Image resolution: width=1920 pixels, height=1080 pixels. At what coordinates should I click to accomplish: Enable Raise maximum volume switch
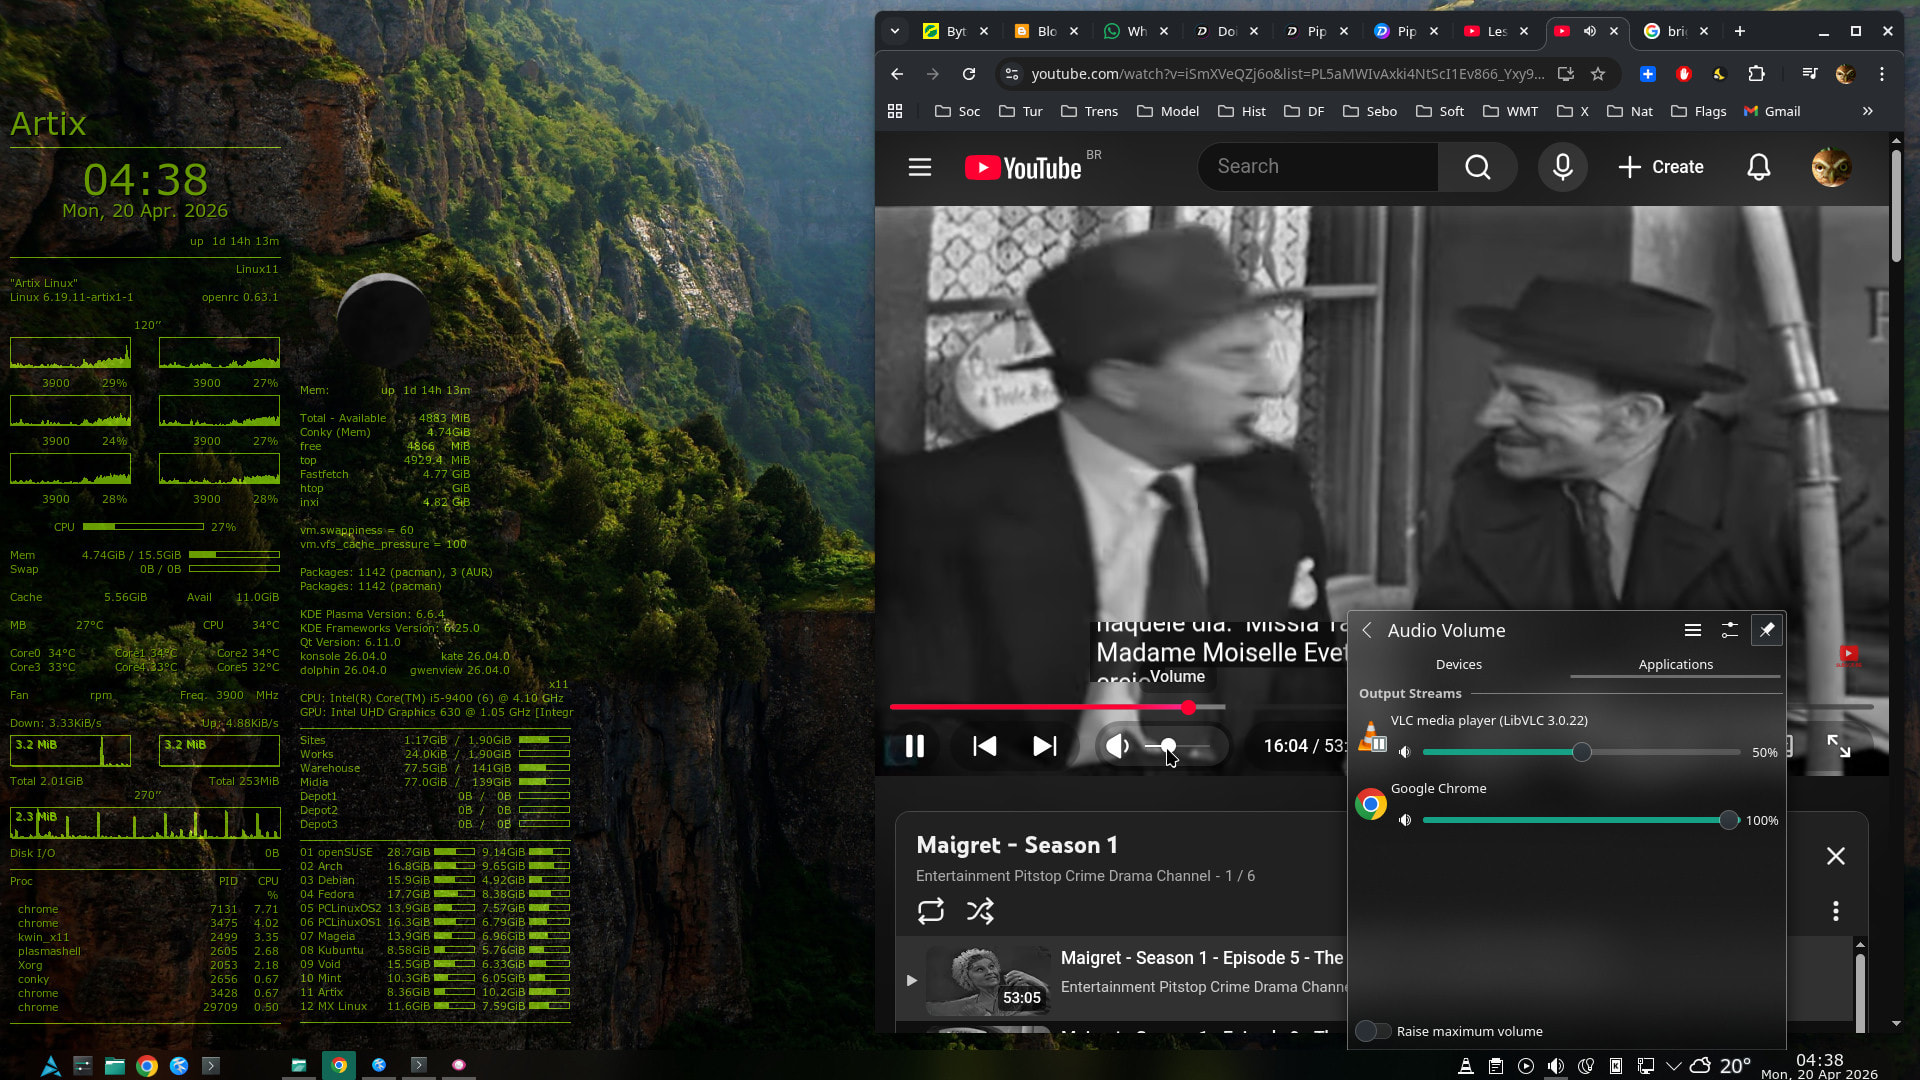click(x=1373, y=1031)
